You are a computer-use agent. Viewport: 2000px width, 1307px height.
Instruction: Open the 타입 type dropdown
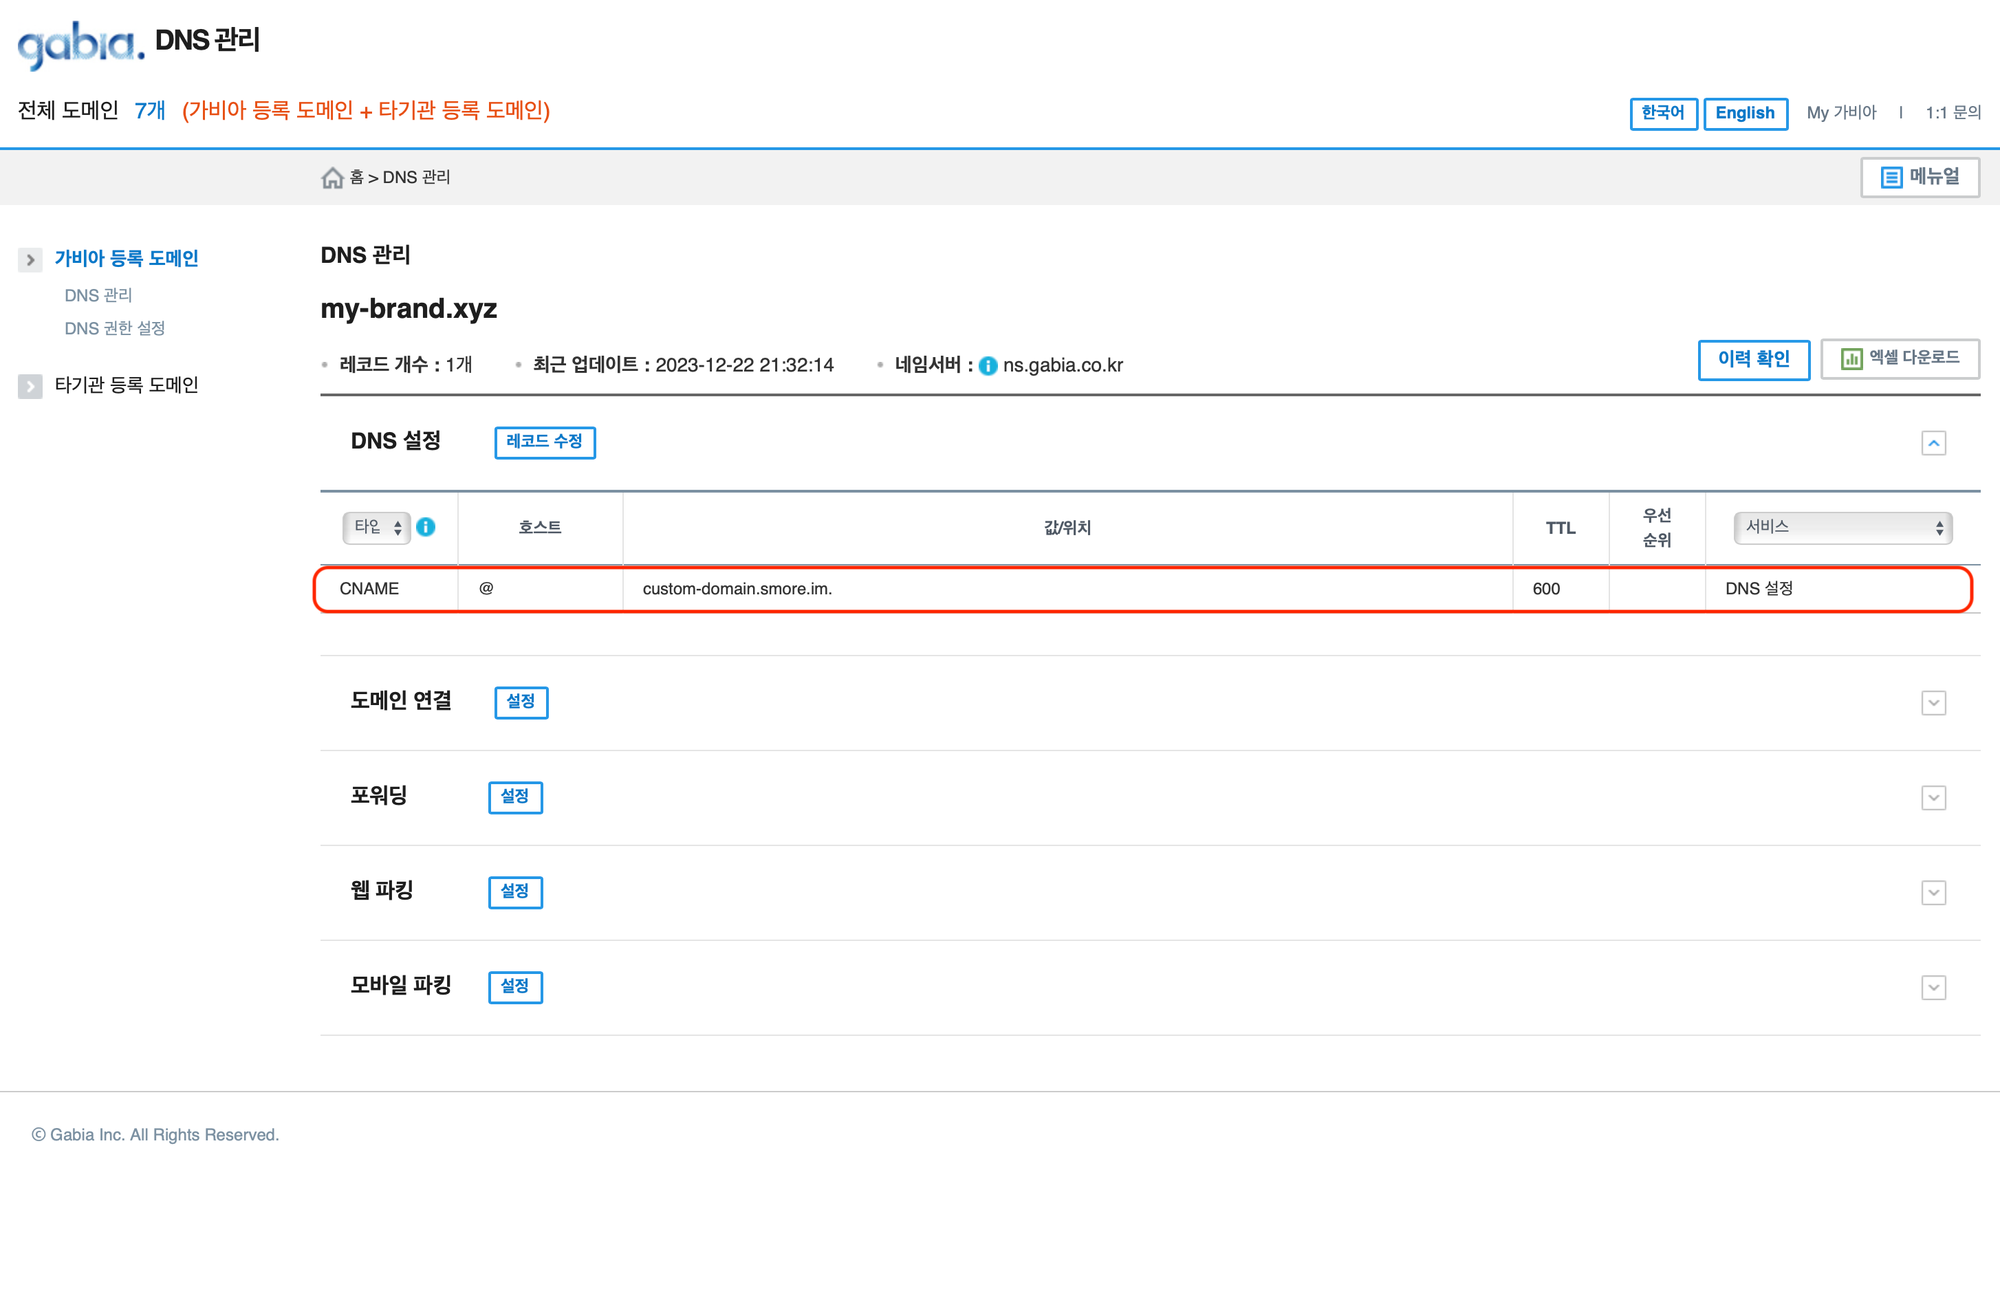tap(377, 527)
